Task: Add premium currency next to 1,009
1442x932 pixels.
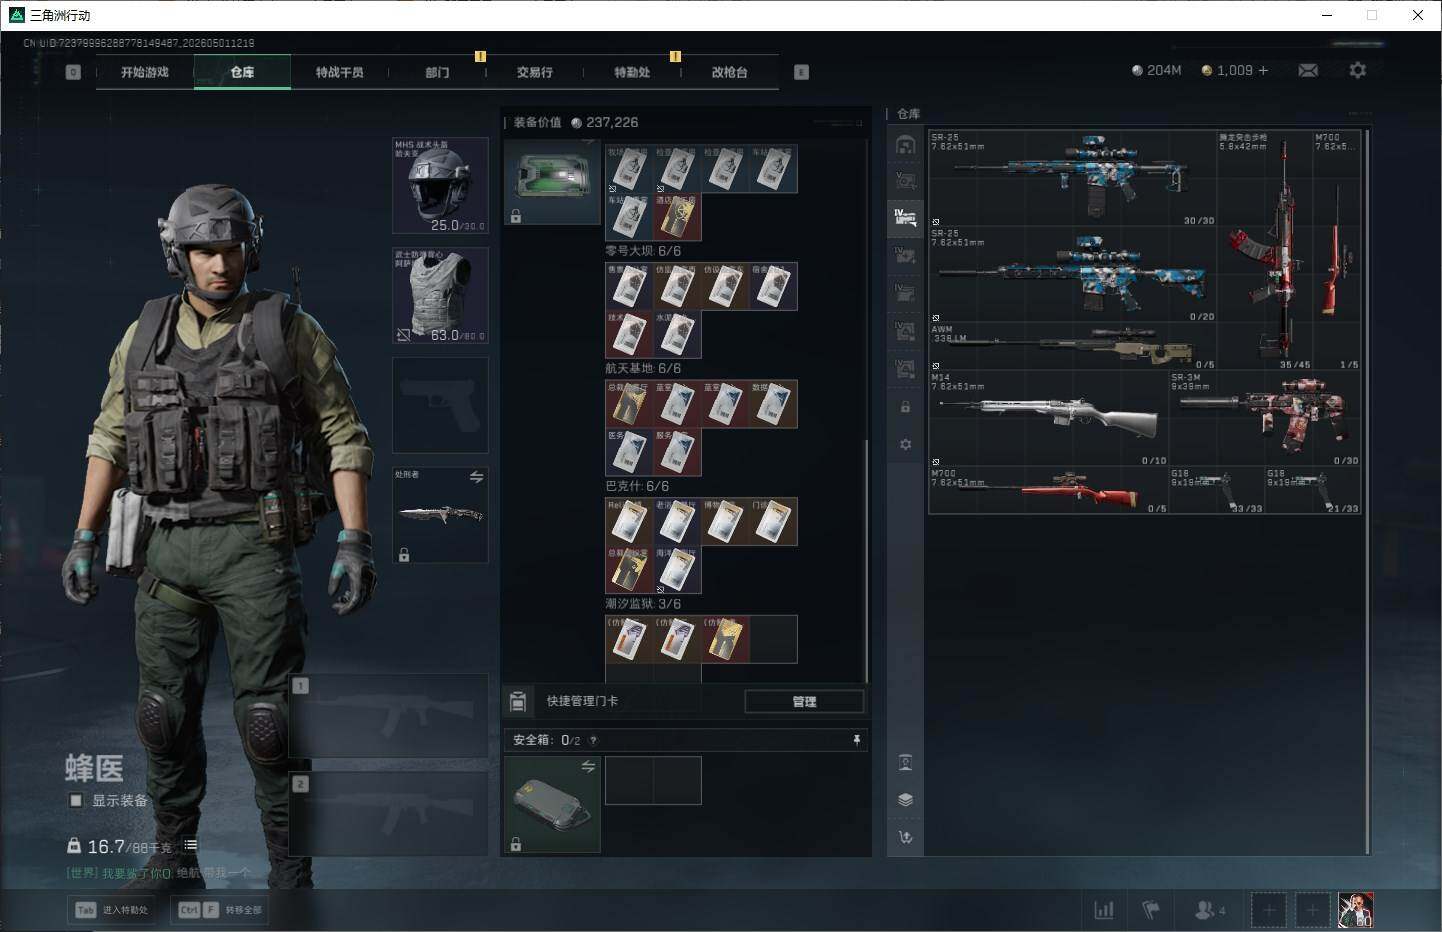Action: click(x=1263, y=70)
